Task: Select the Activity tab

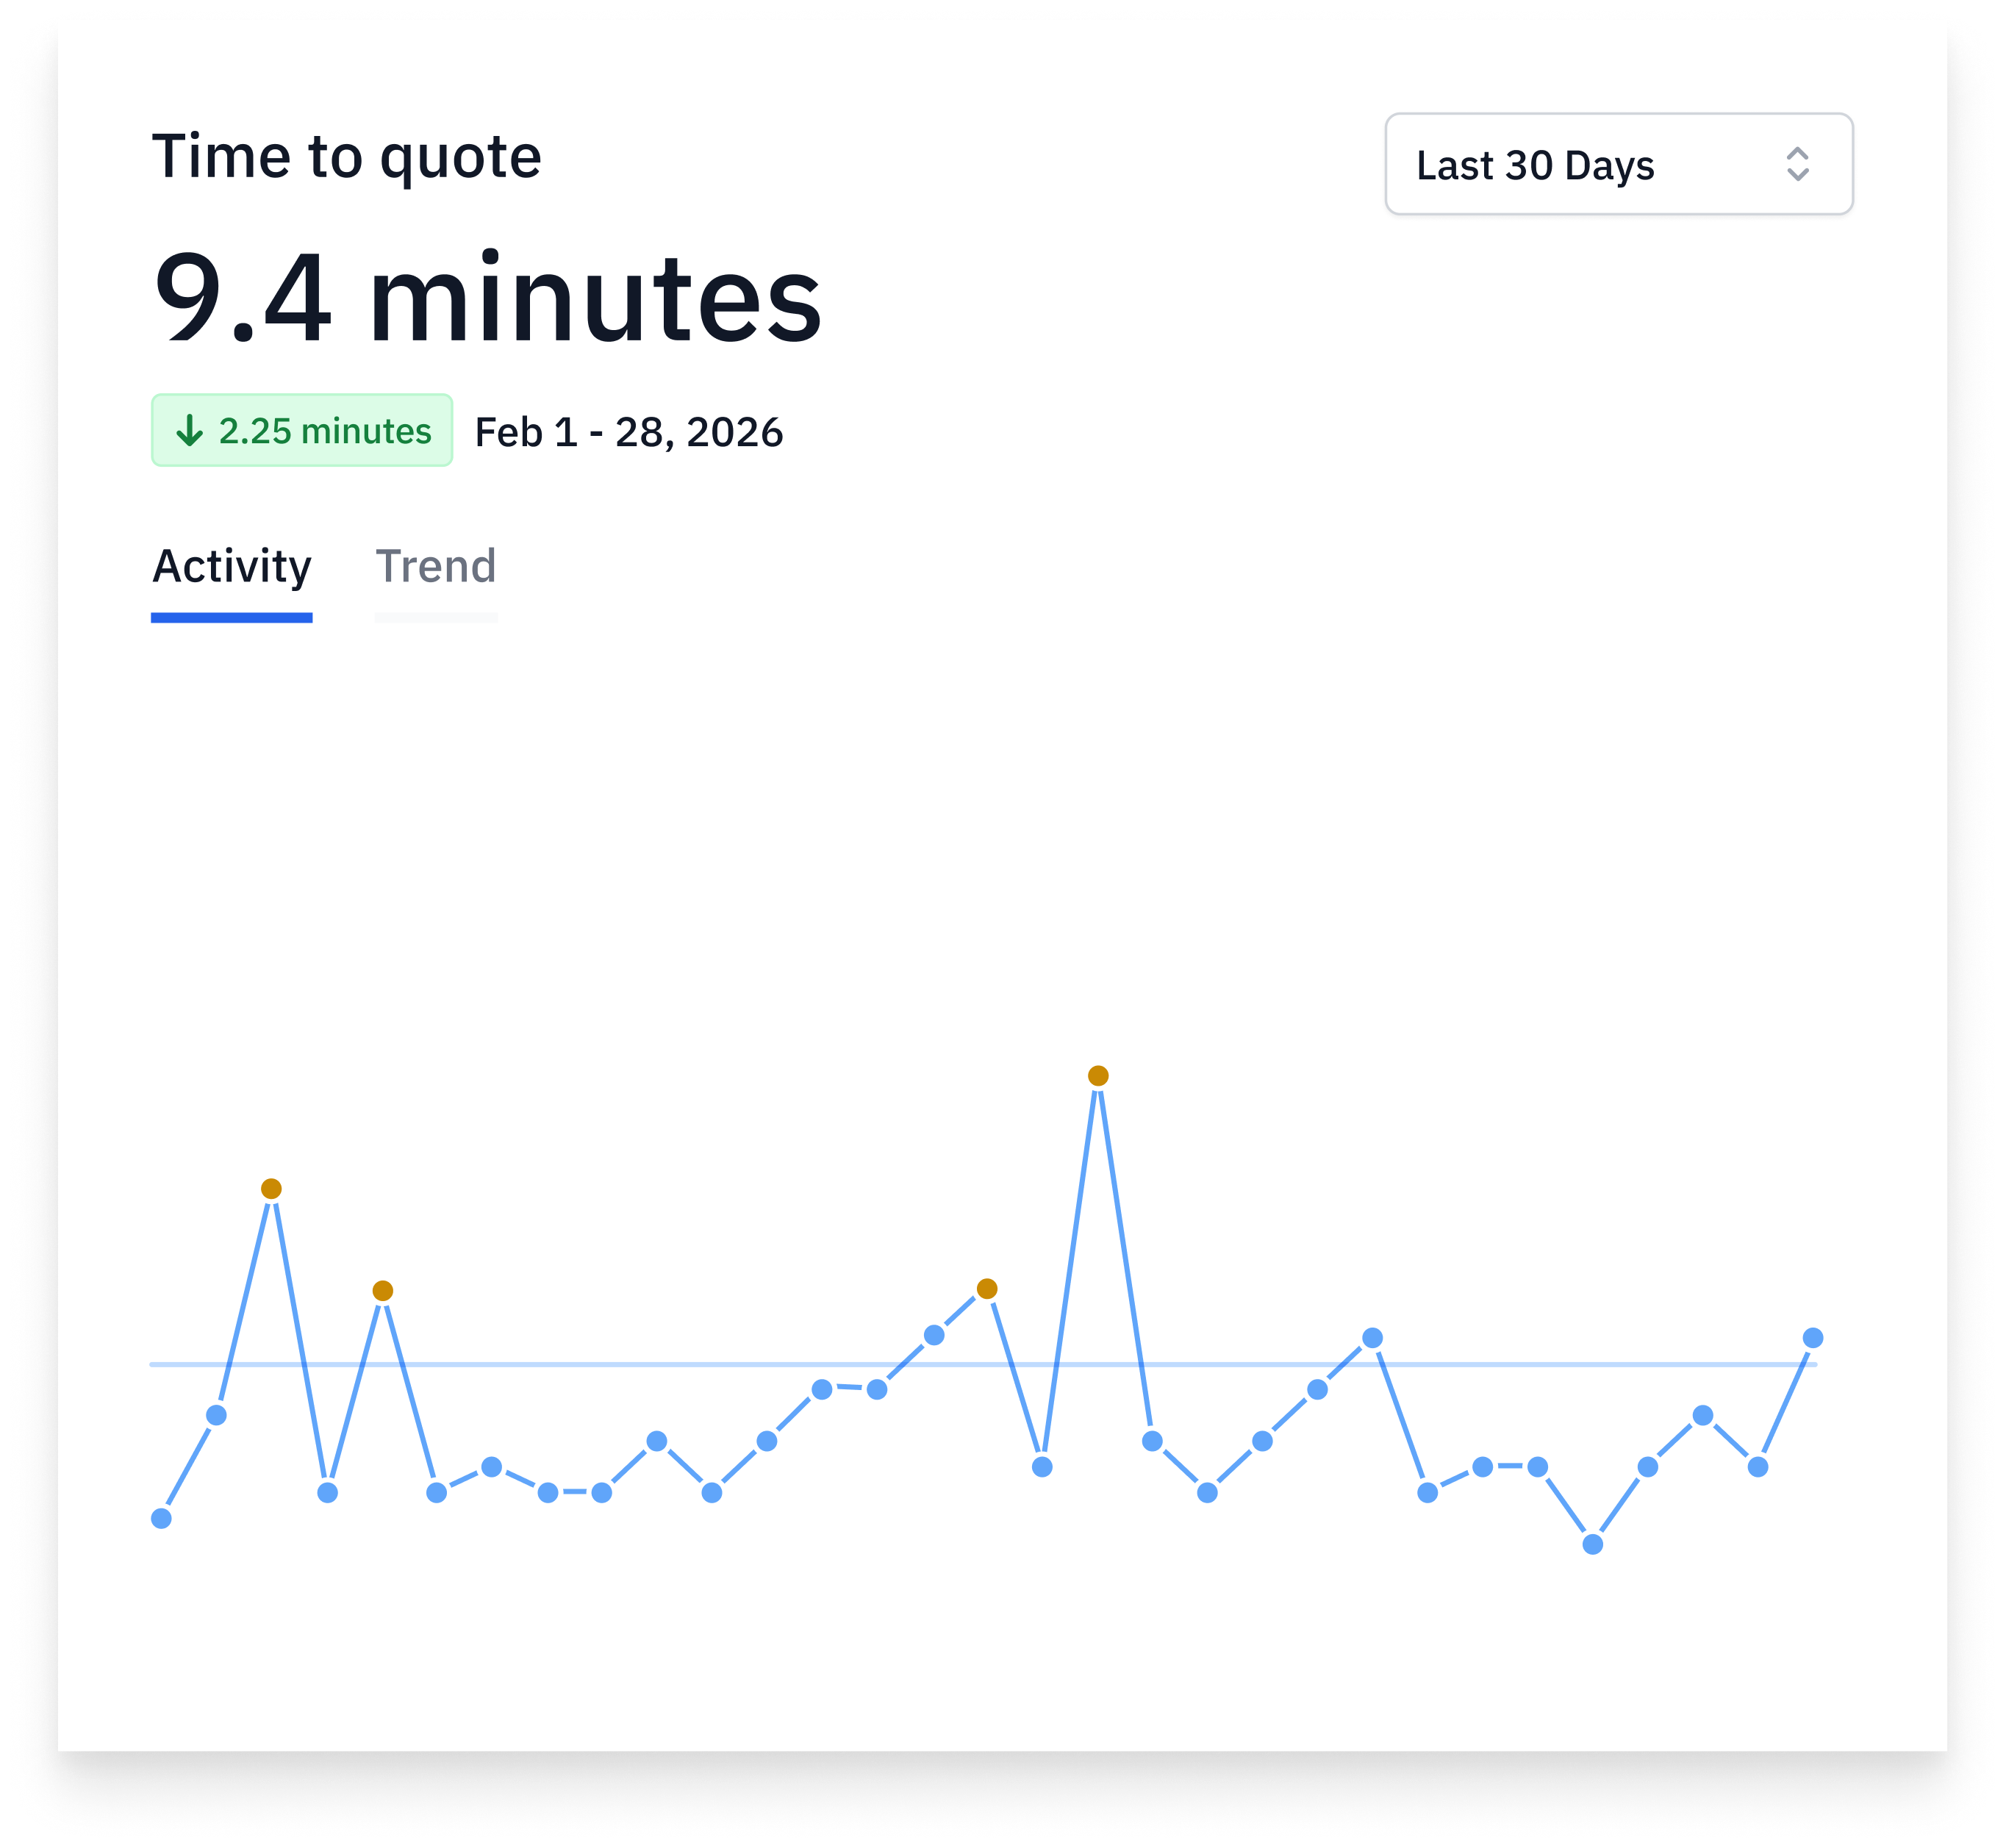Action: 231,566
